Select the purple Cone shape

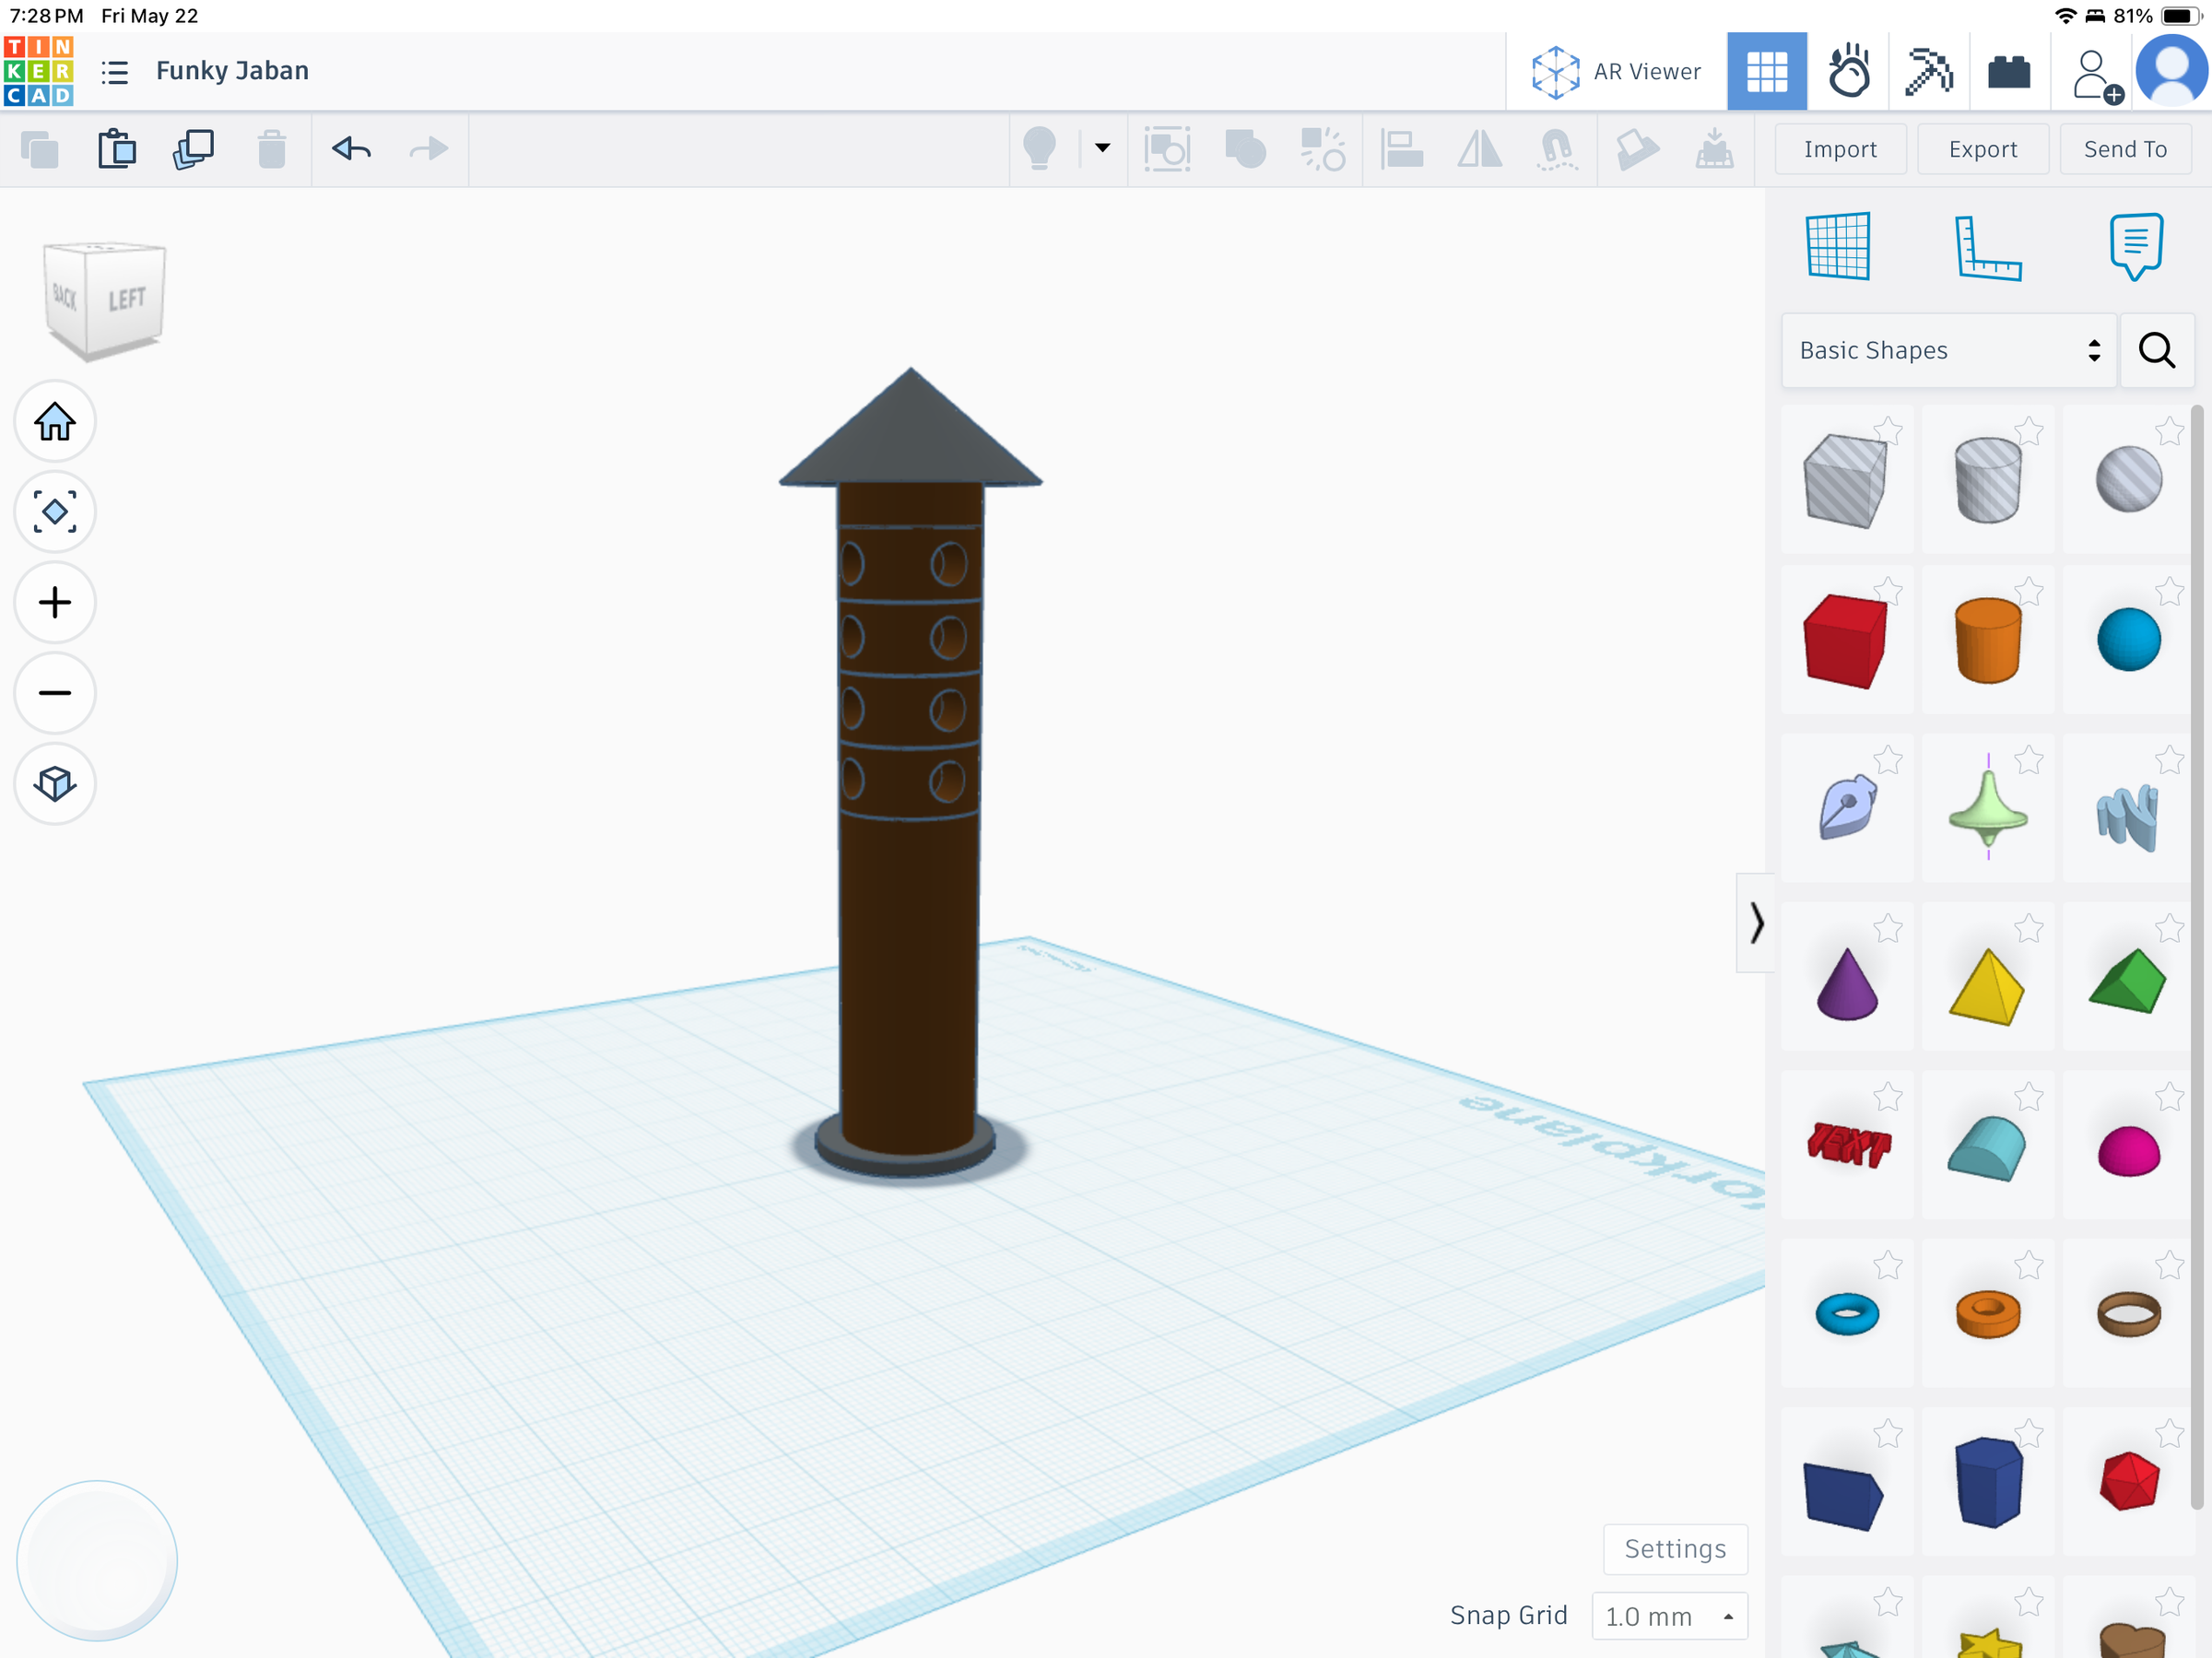click(x=1846, y=985)
